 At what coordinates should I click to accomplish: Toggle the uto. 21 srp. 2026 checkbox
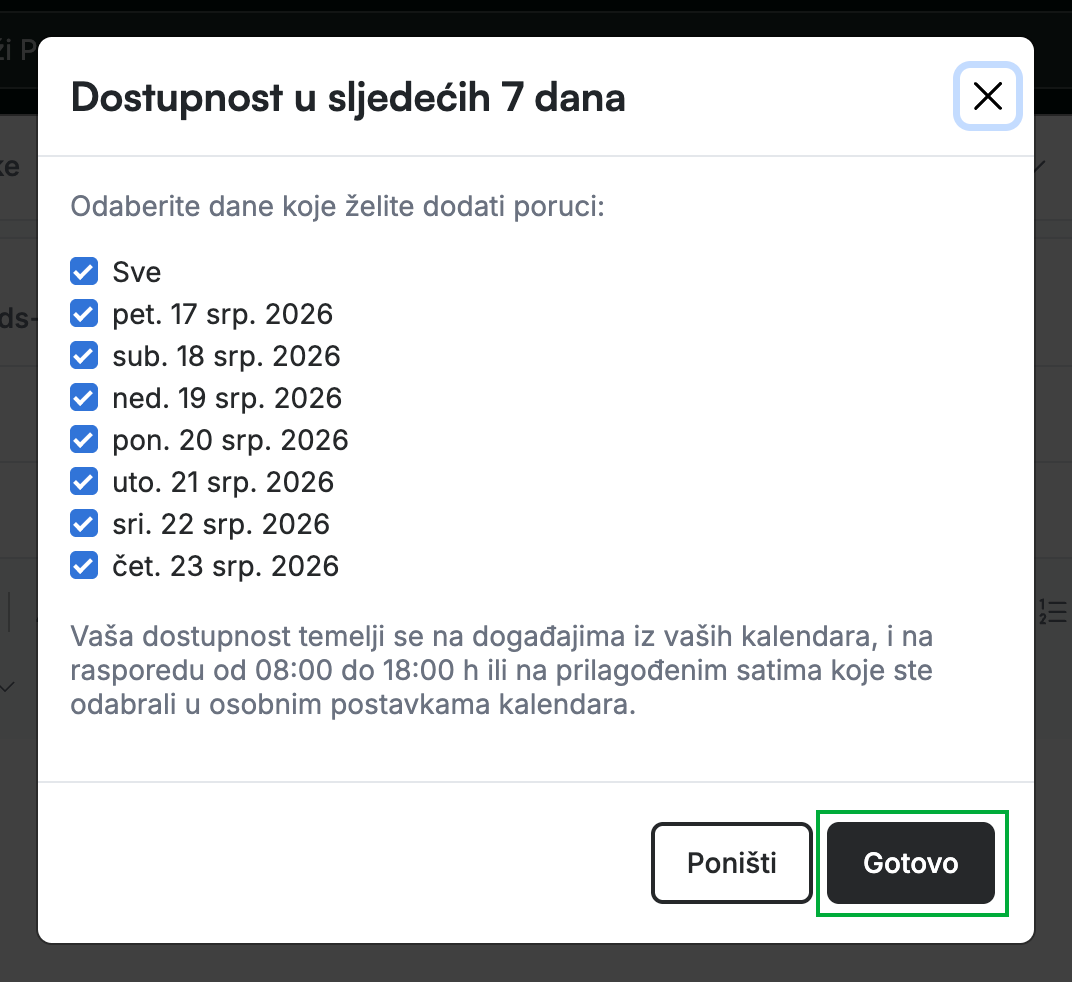(x=84, y=482)
